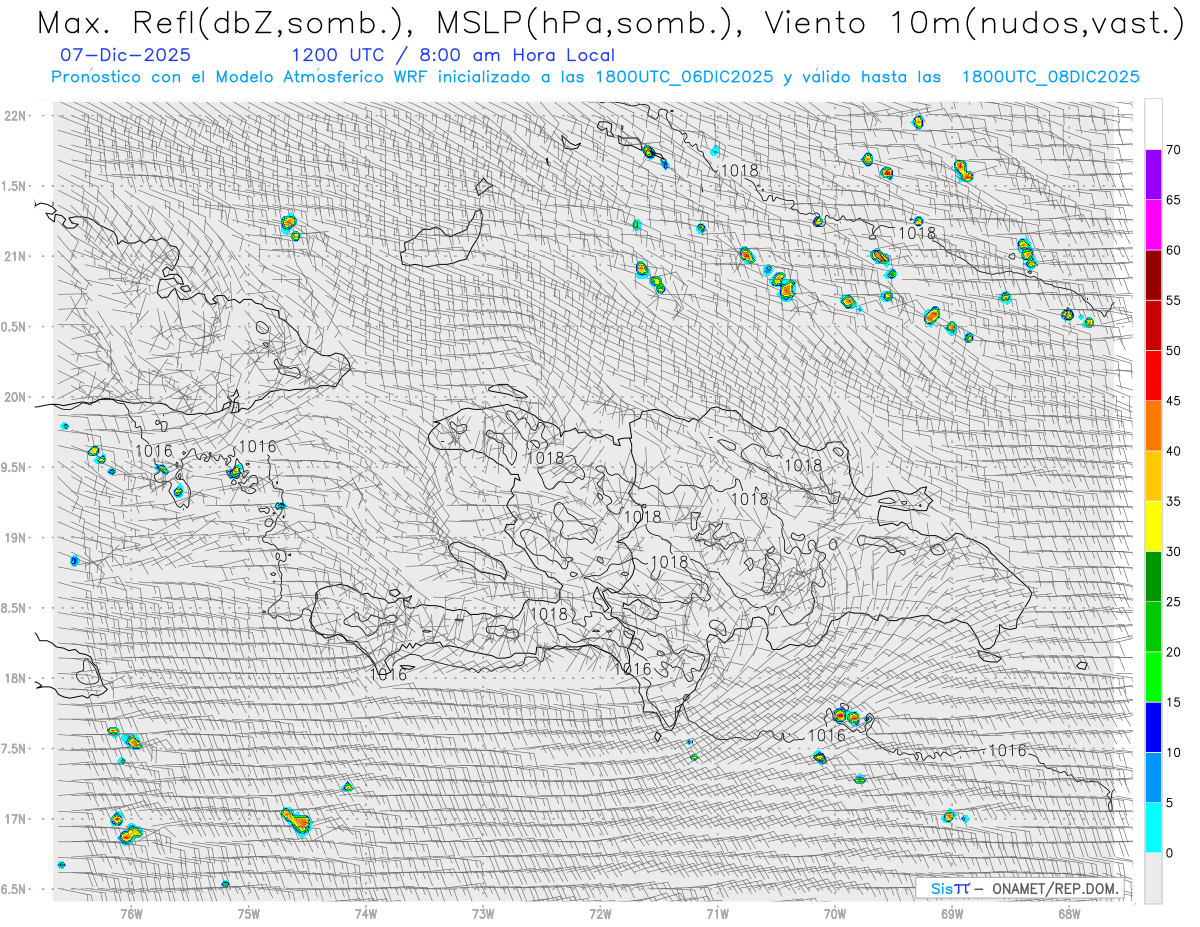
Task: Select the '15' value on the colorbar
Action: (1173, 702)
